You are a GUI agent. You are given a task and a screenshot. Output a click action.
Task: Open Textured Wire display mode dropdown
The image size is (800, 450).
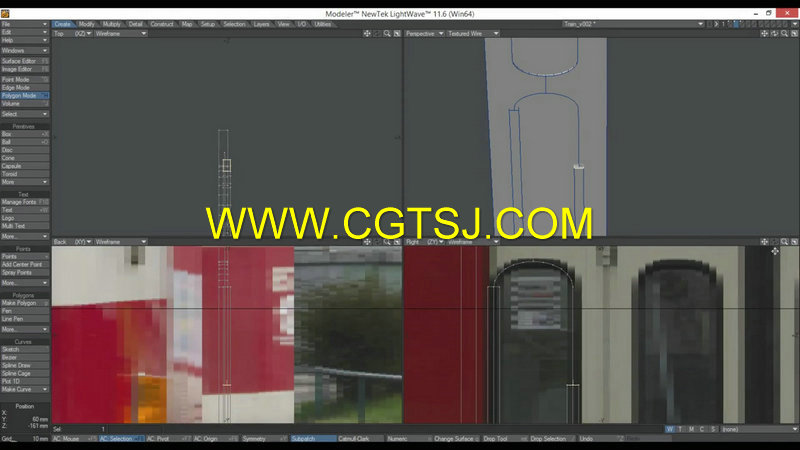pyautogui.click(x=473, y=34)
